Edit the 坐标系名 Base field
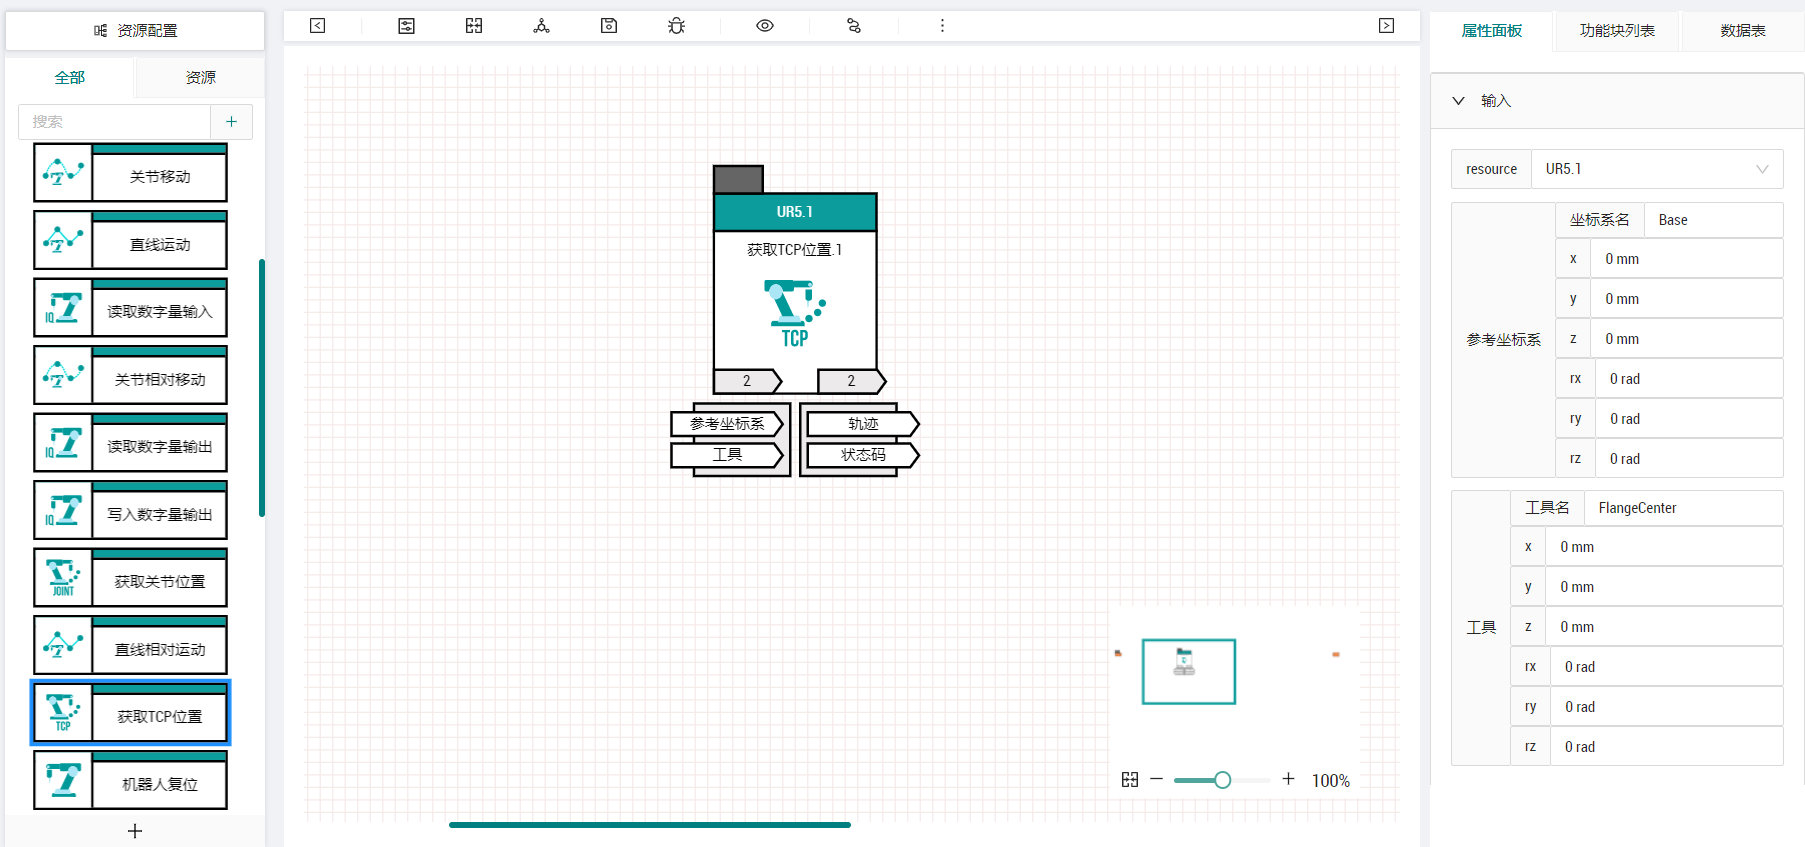 1713,220
